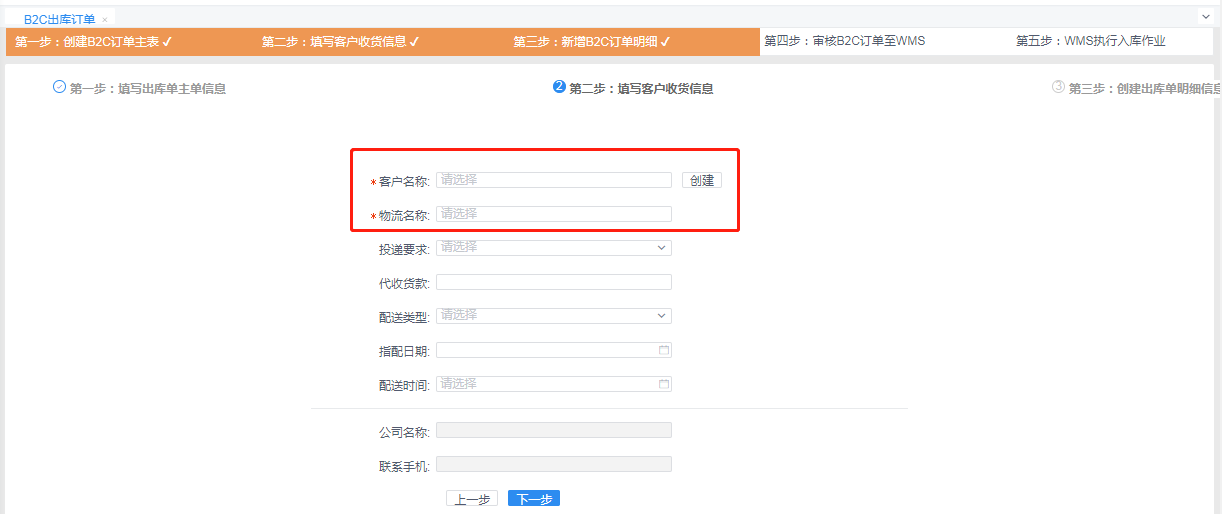Click the 上一步 button
Image resolution: width=1222 pixels, height=514 pixels.
472,499
